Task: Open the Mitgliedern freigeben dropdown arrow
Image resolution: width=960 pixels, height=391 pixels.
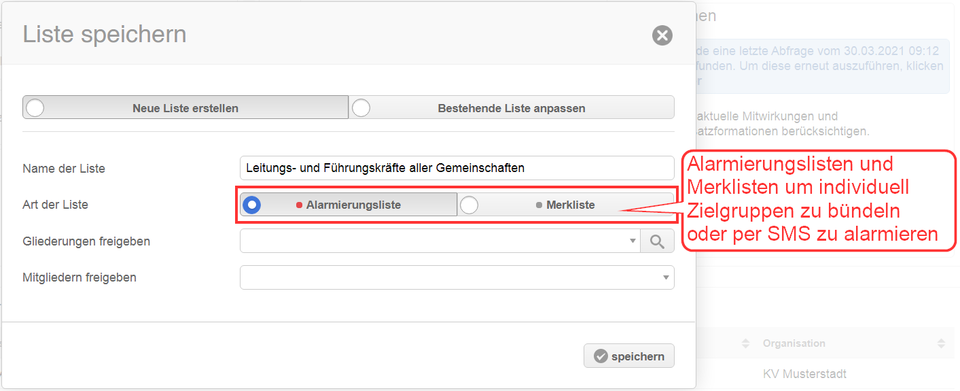Action: click(666, 277)
